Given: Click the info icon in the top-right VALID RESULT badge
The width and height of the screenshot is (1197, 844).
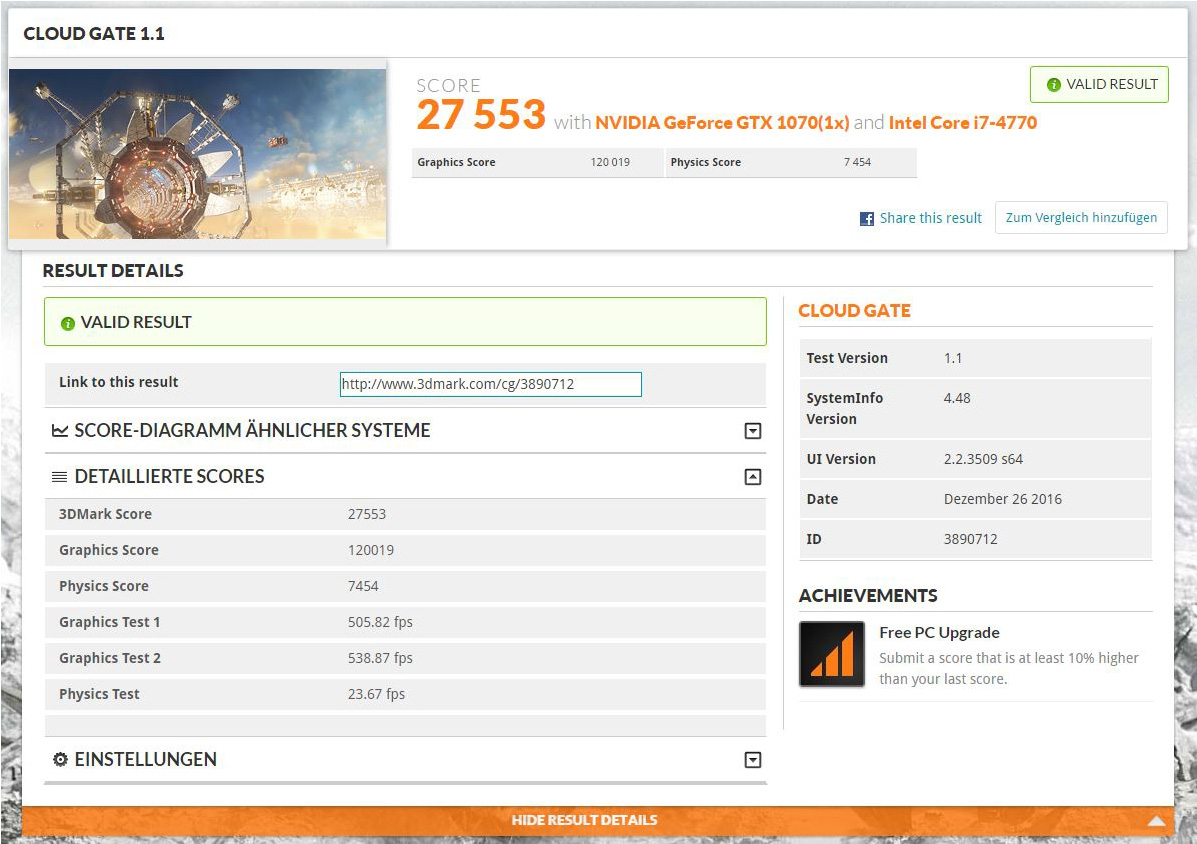Looking at the screenshot, I should (x=1053, y=85).
